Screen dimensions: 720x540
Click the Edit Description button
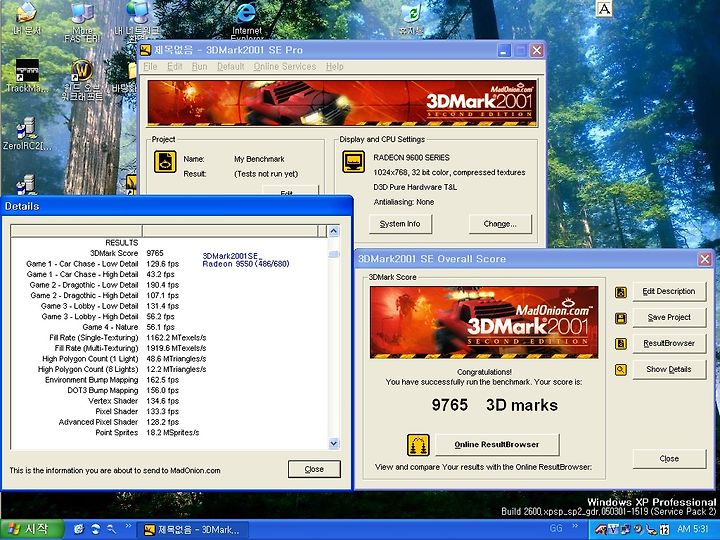pos(669,292)
